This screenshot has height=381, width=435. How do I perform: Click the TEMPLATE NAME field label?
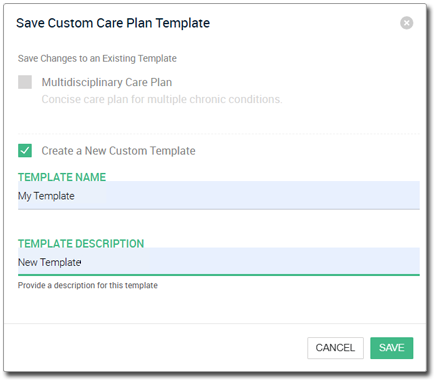[x=62, y=177]
